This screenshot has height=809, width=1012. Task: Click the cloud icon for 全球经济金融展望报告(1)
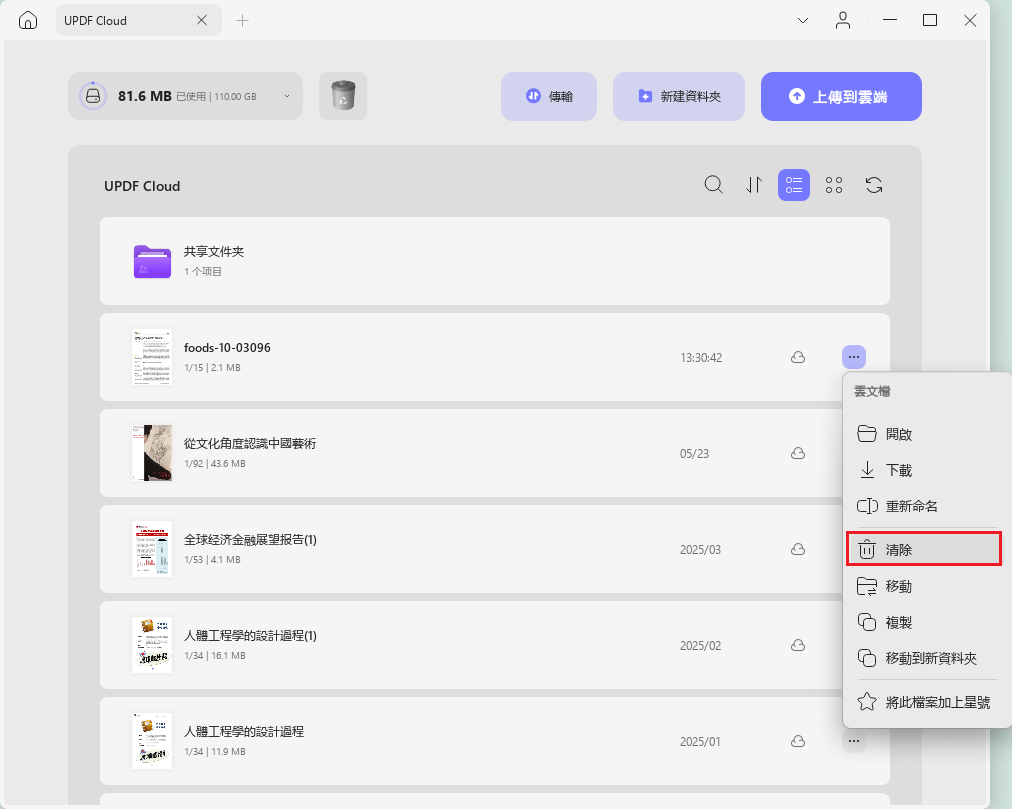coord(798,549)
